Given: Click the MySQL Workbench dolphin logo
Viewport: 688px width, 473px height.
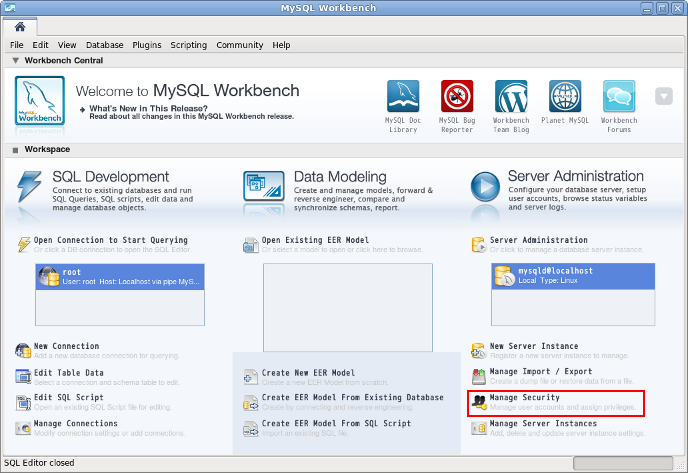Looking at the screenshot, I should [x=39, y=100].
